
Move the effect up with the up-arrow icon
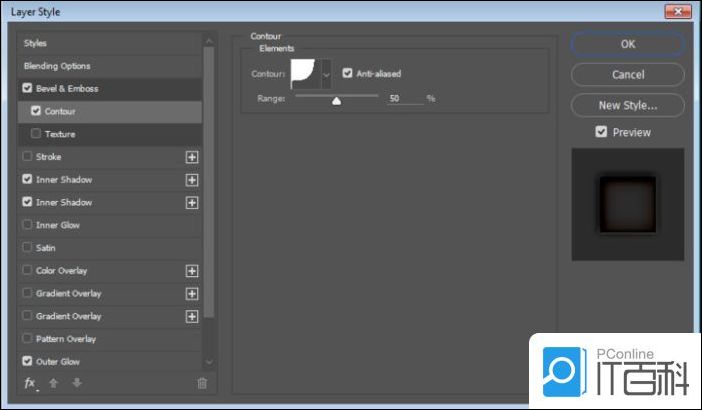pos(53,383)
